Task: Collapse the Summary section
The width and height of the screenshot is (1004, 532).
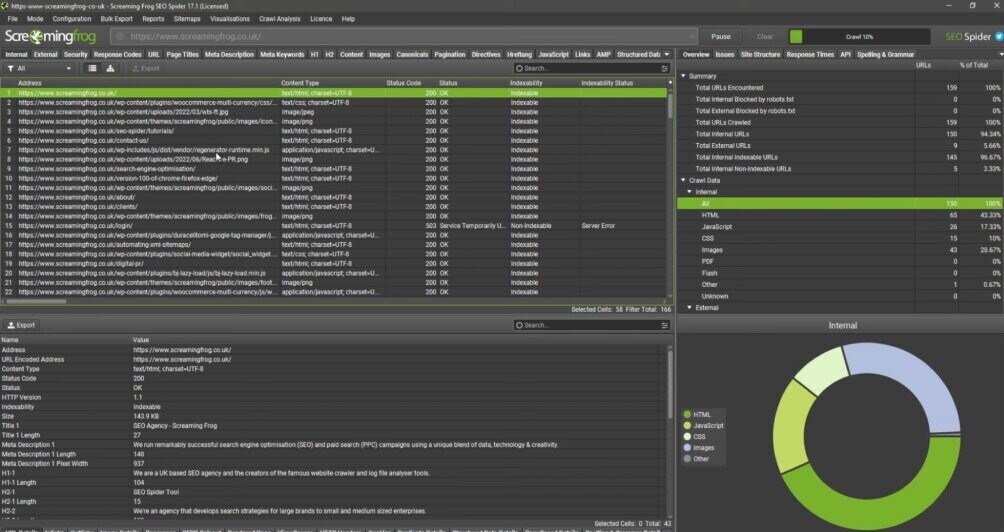Action: pos(683,76)
